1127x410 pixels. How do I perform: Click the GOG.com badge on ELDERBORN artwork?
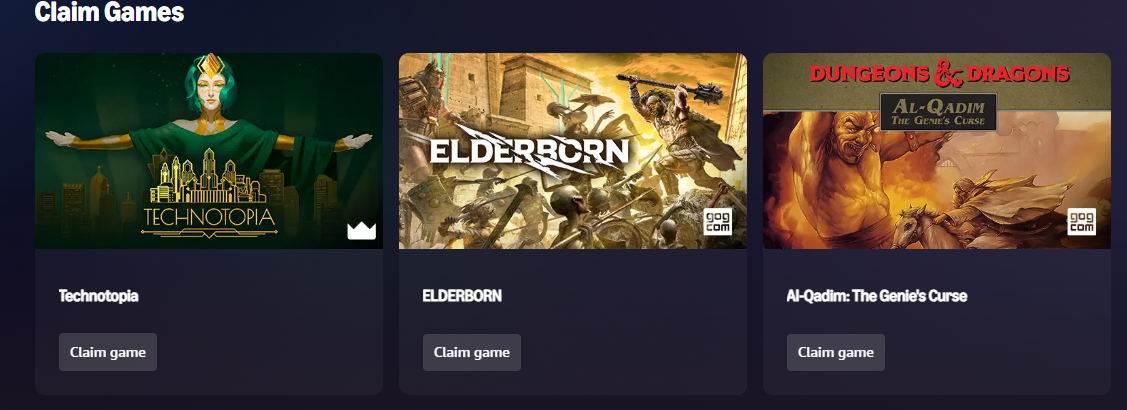tap(717, 222)
